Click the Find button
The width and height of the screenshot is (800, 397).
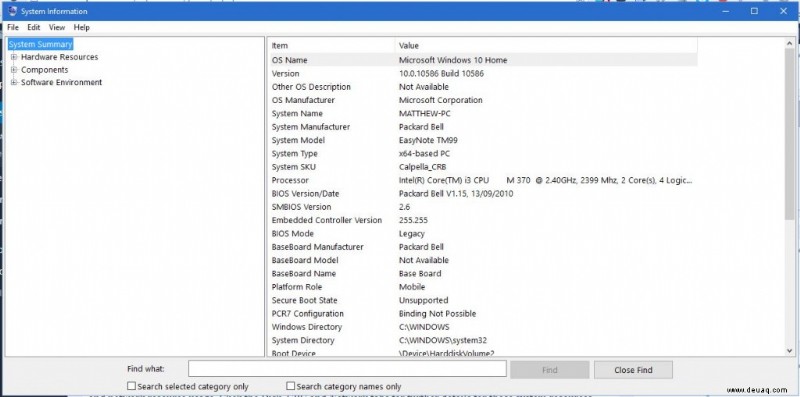pyautogui.click(x=549, y=370)
